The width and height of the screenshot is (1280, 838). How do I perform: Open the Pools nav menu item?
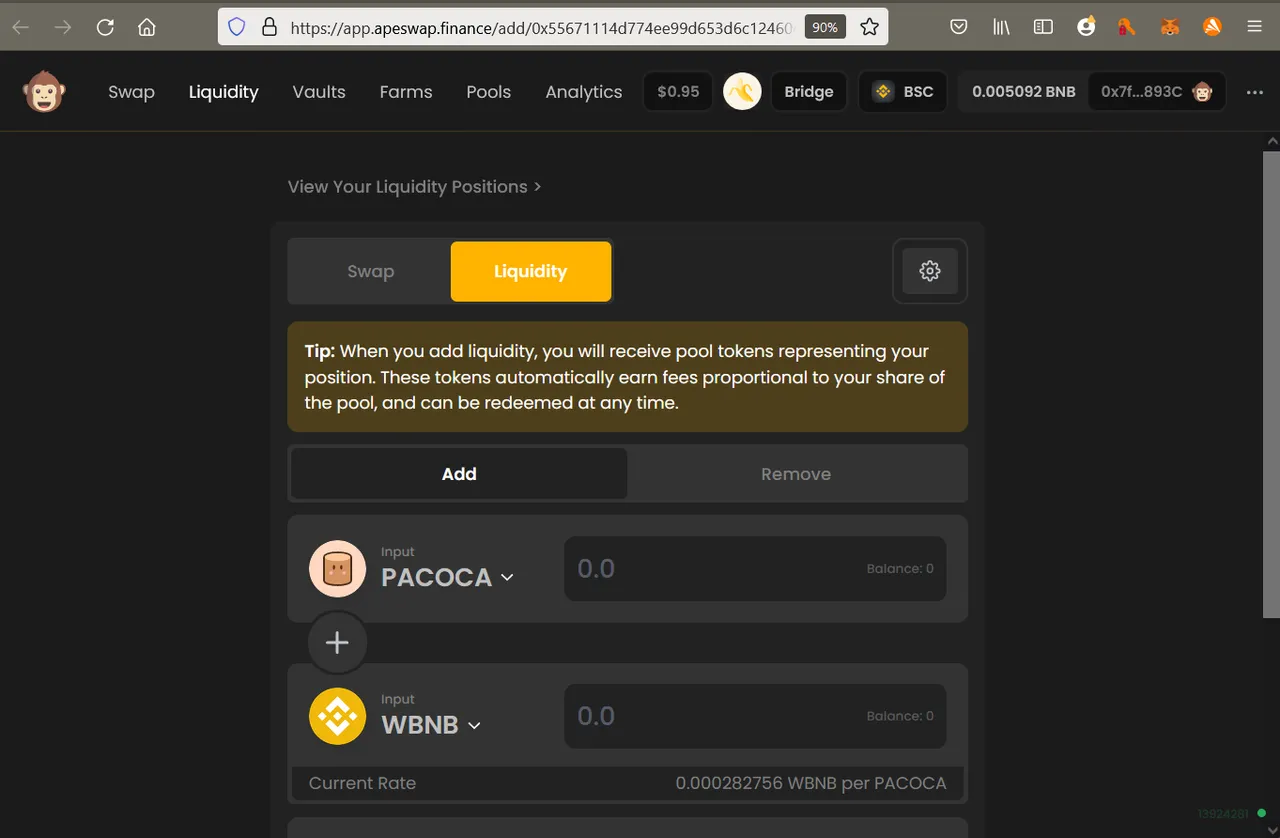(x=488, y=92)
